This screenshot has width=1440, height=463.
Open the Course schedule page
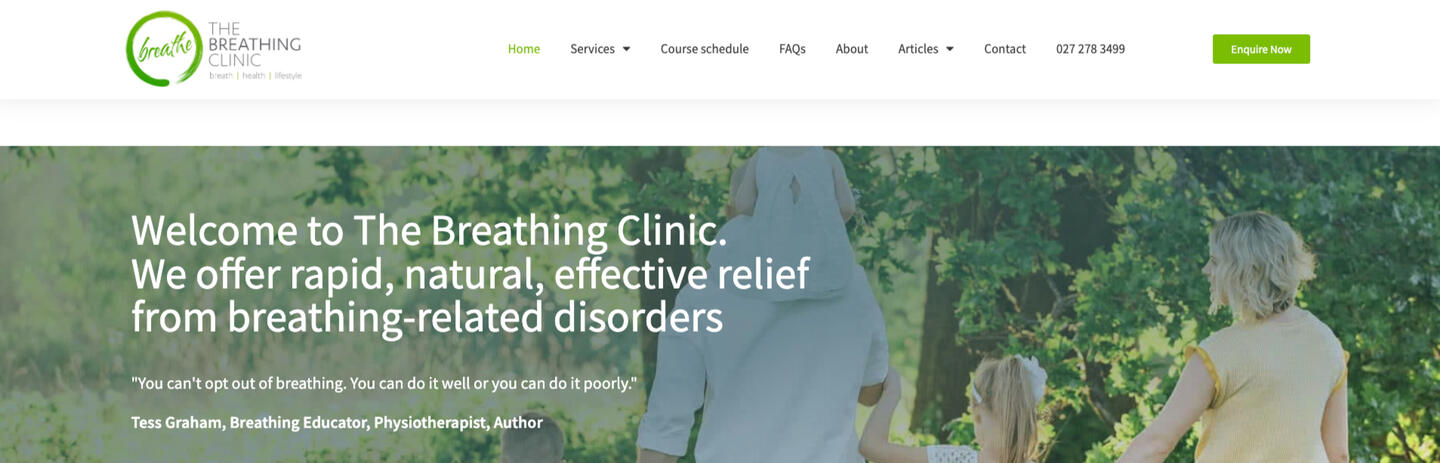pos(704,49)
